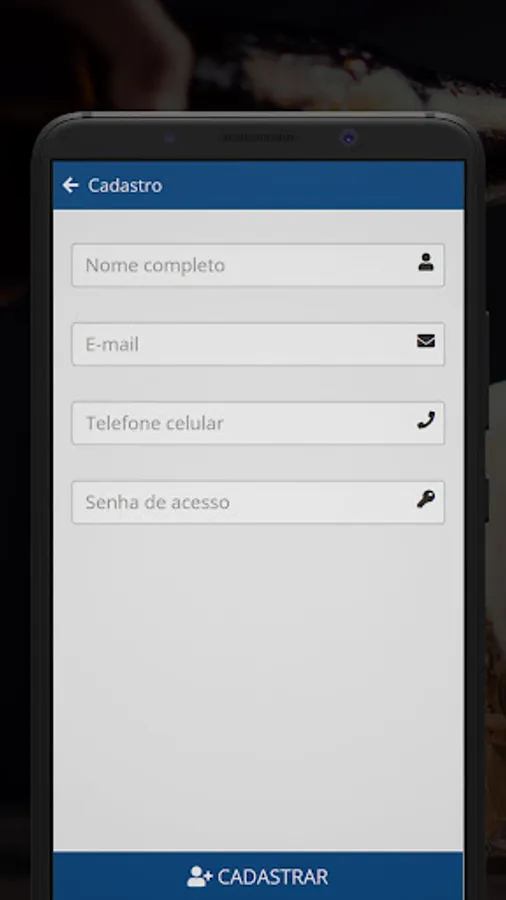Click the Cadastro header title

coord(125,185)
